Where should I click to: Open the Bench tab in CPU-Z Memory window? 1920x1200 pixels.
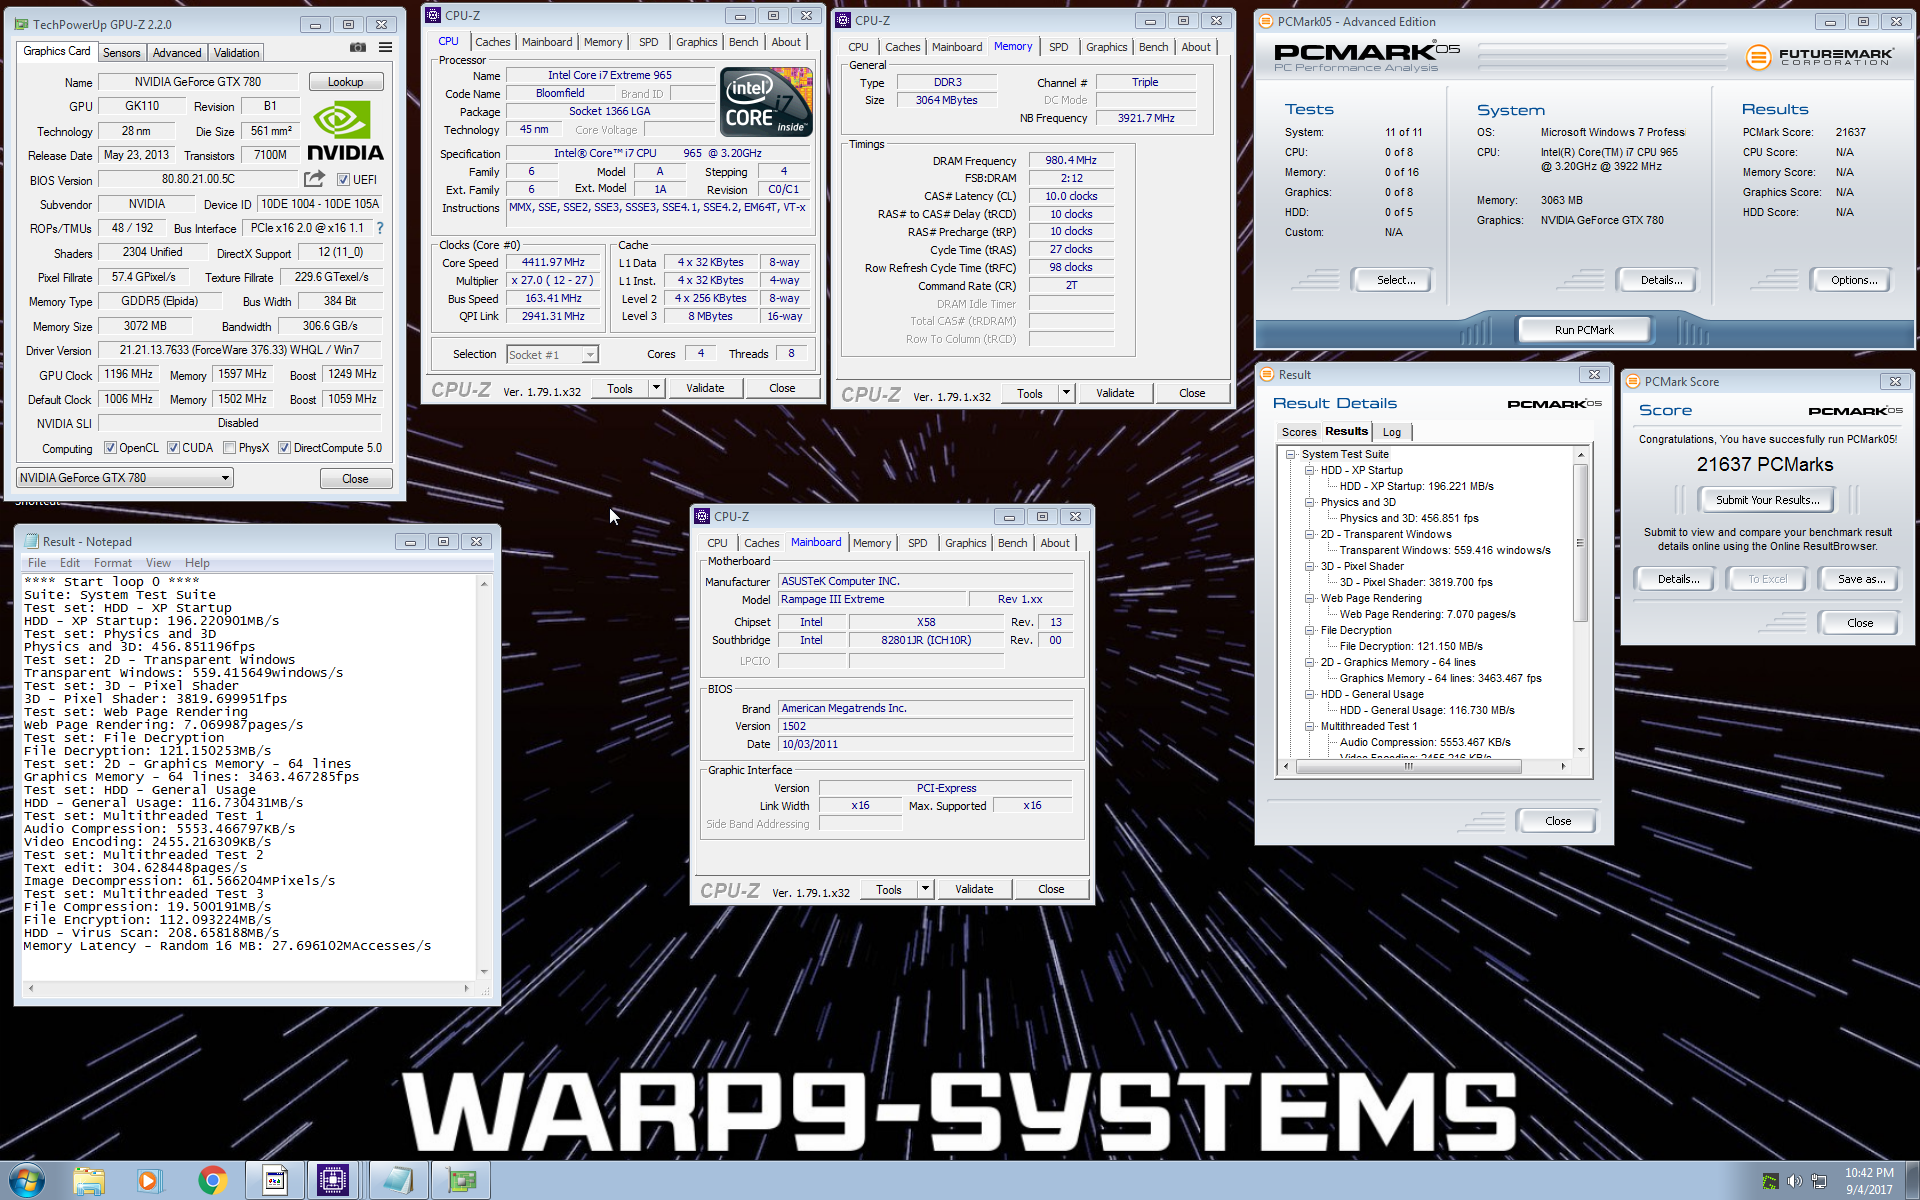tap(1153, 47)
